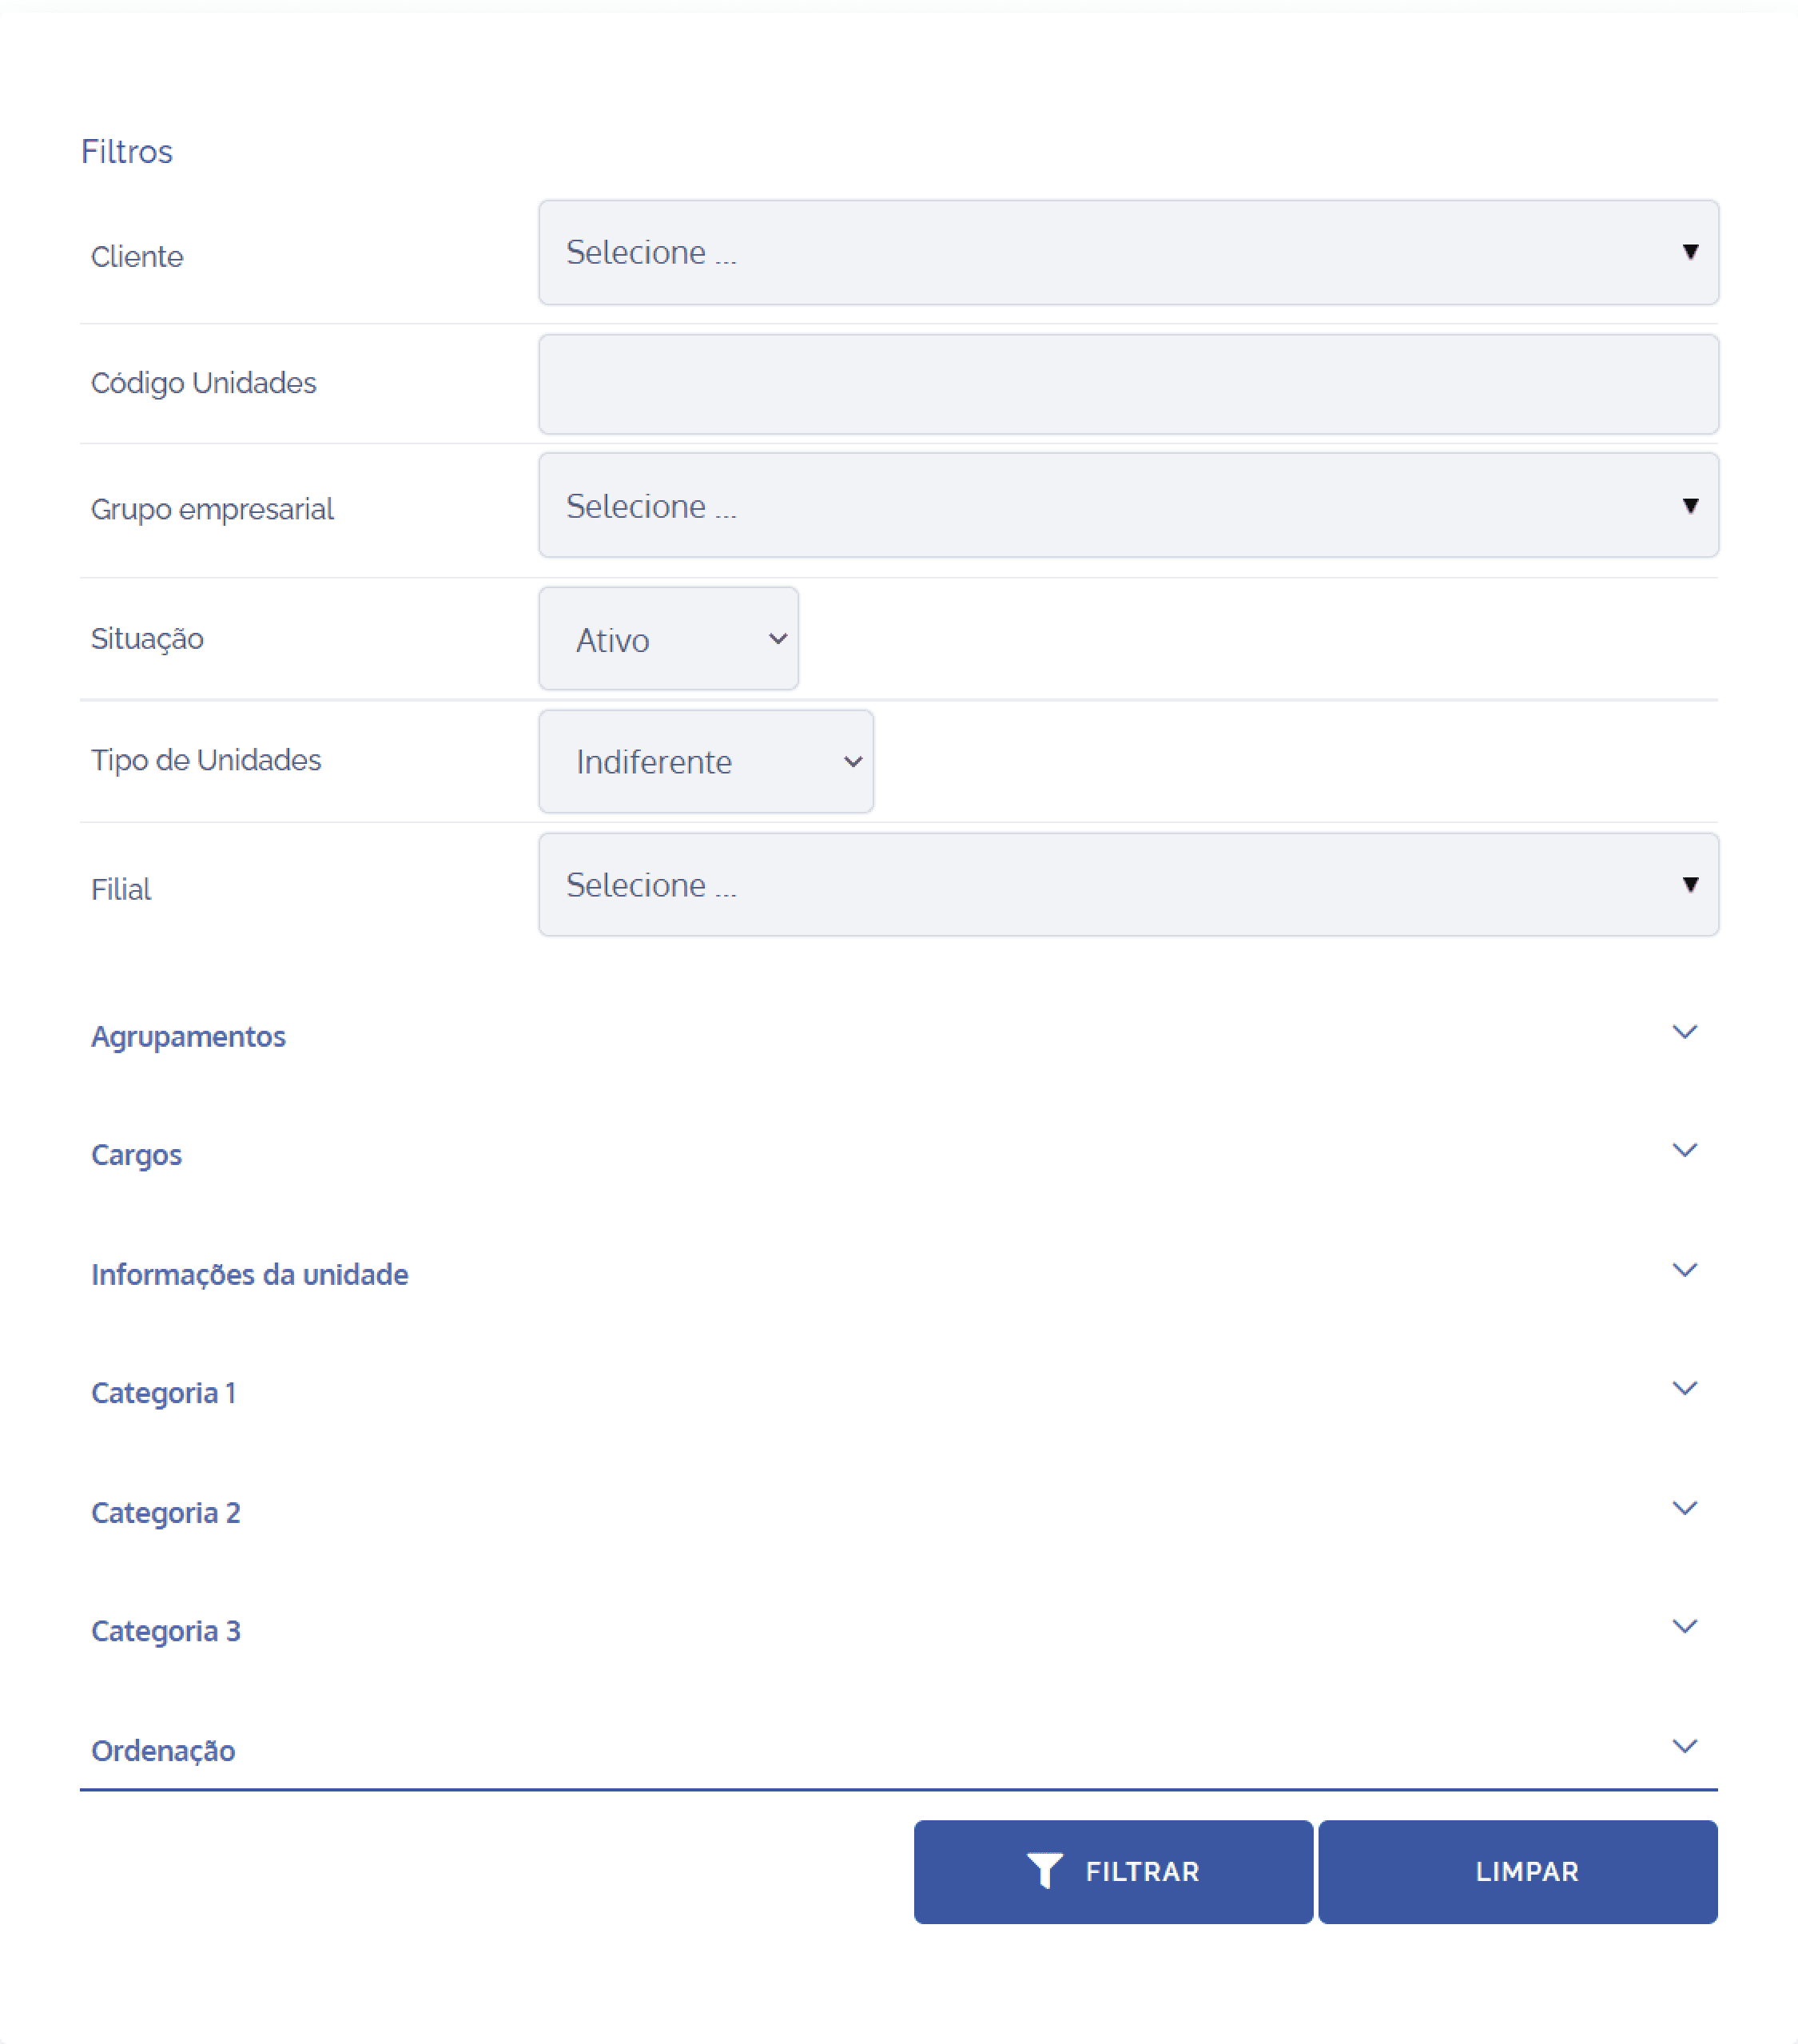The height and width of the screenshot is (2044, 1798).
Task: Expand the Agrupamentos section heading
Action: 188,1037
